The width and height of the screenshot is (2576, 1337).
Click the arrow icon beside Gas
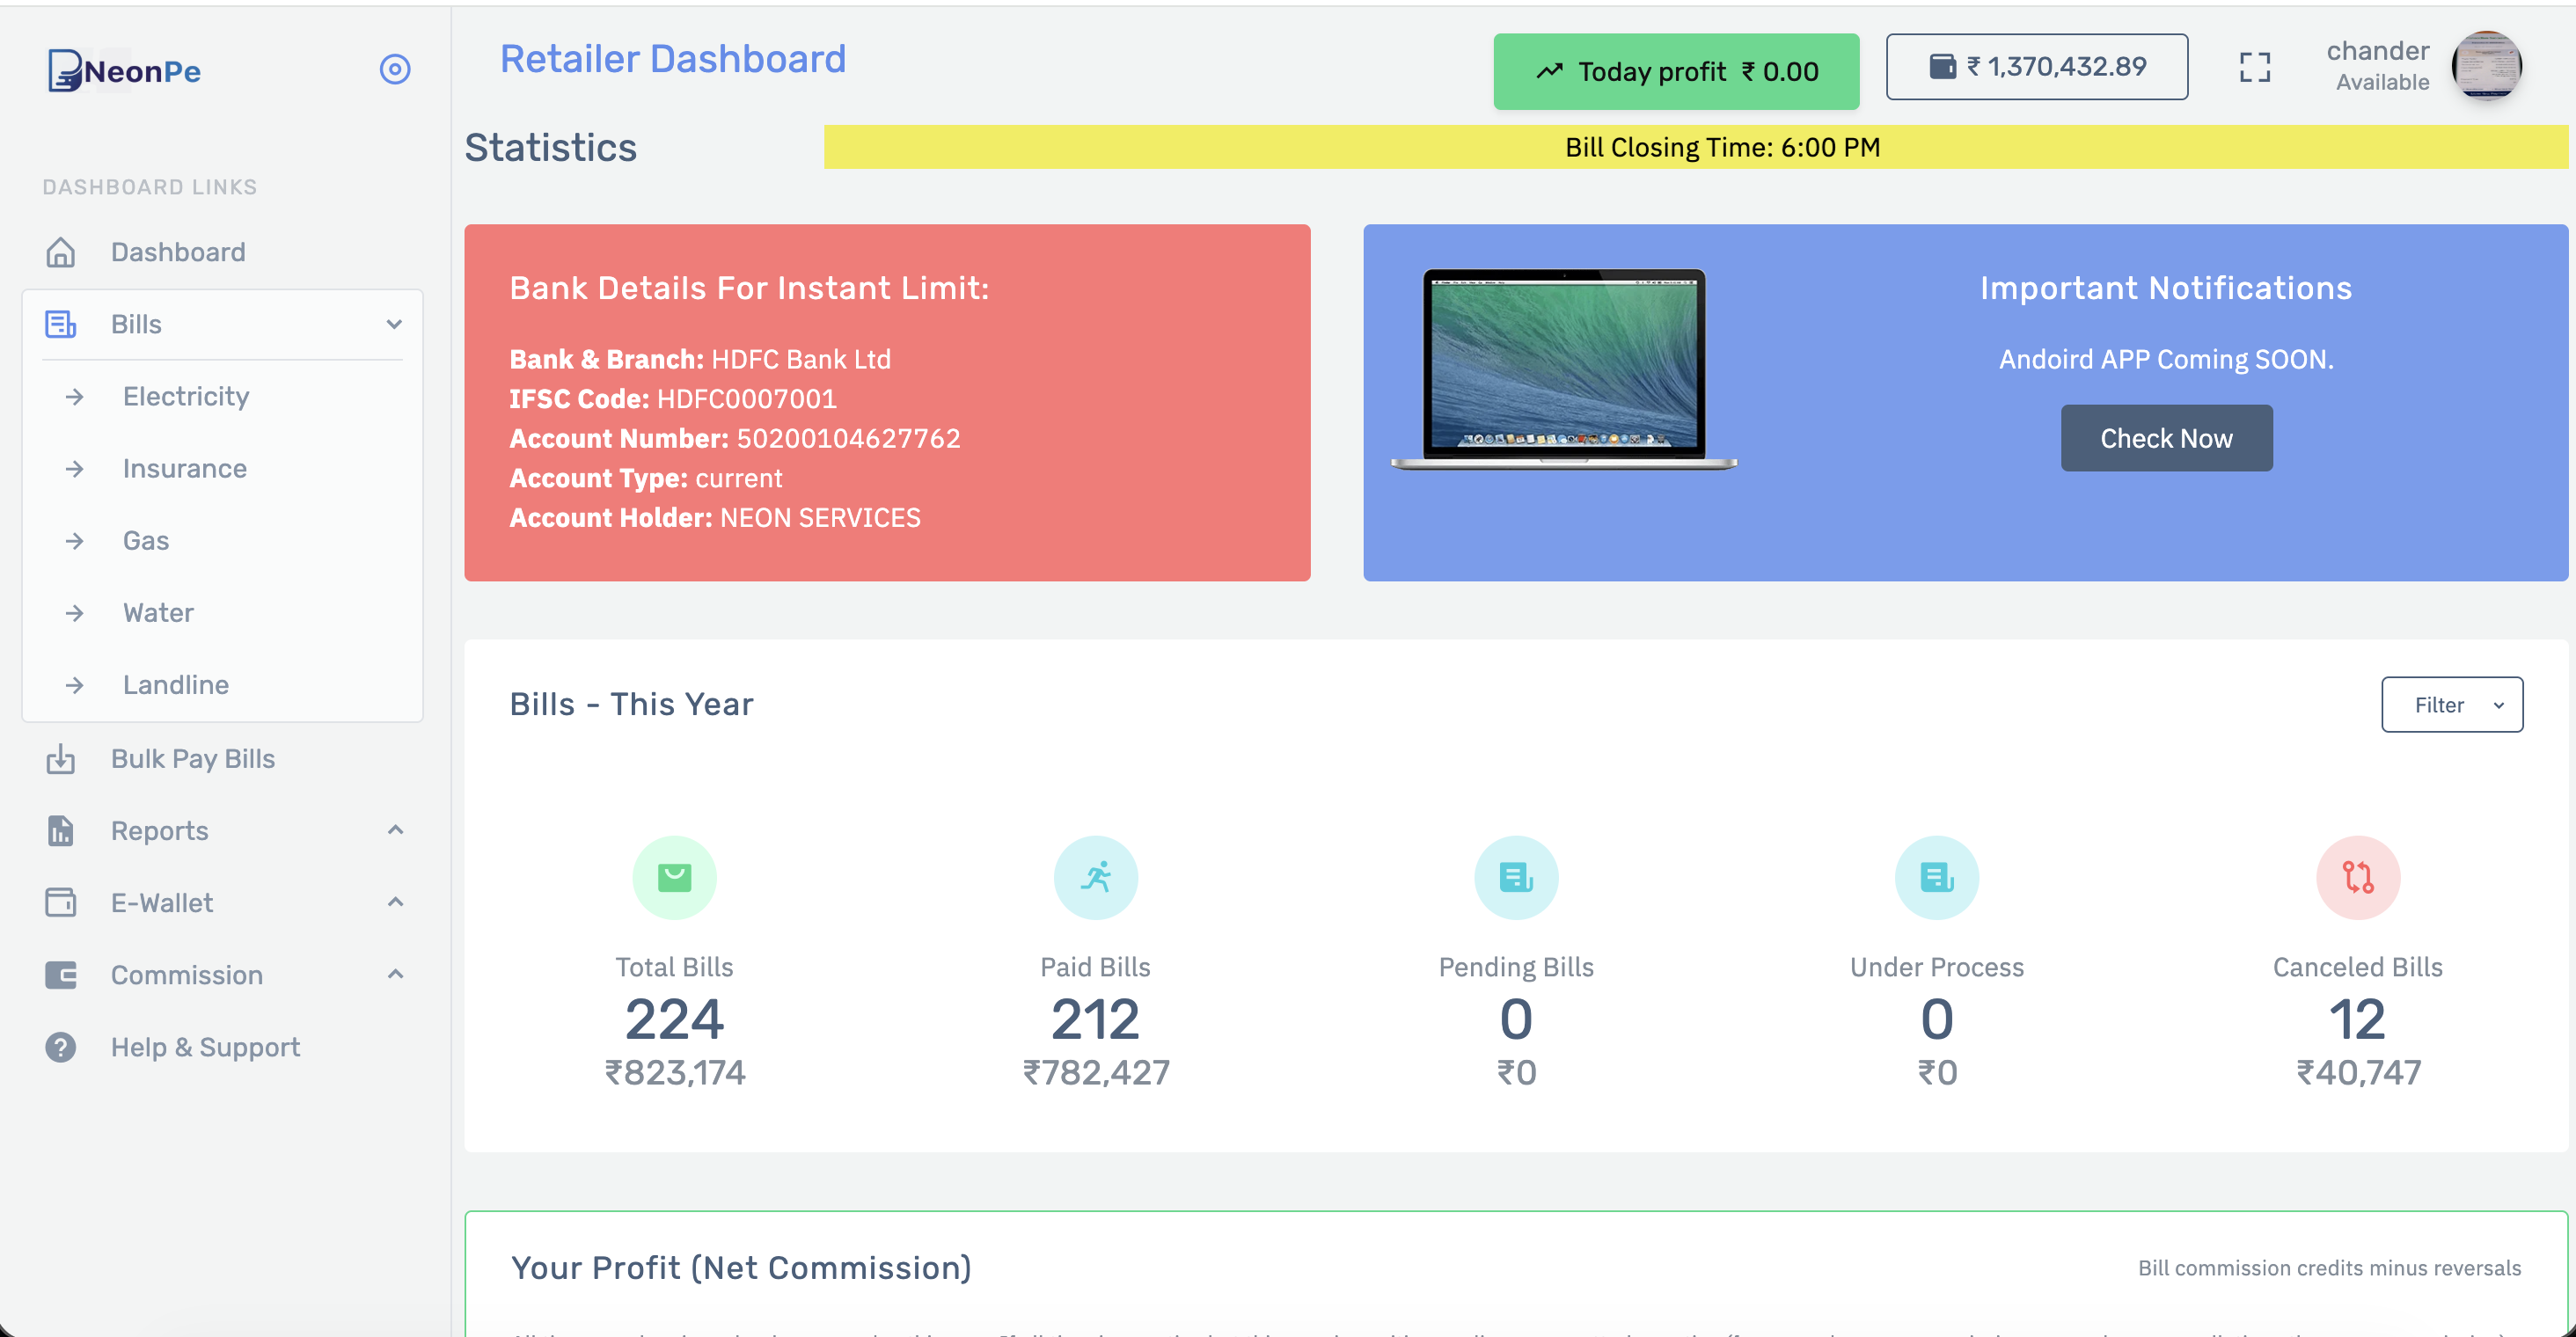point(75,541)
